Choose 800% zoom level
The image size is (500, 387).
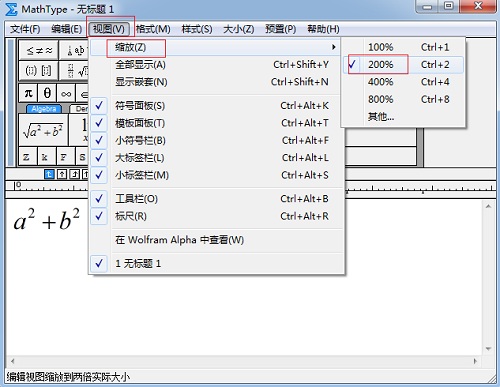tap(403, 99)
